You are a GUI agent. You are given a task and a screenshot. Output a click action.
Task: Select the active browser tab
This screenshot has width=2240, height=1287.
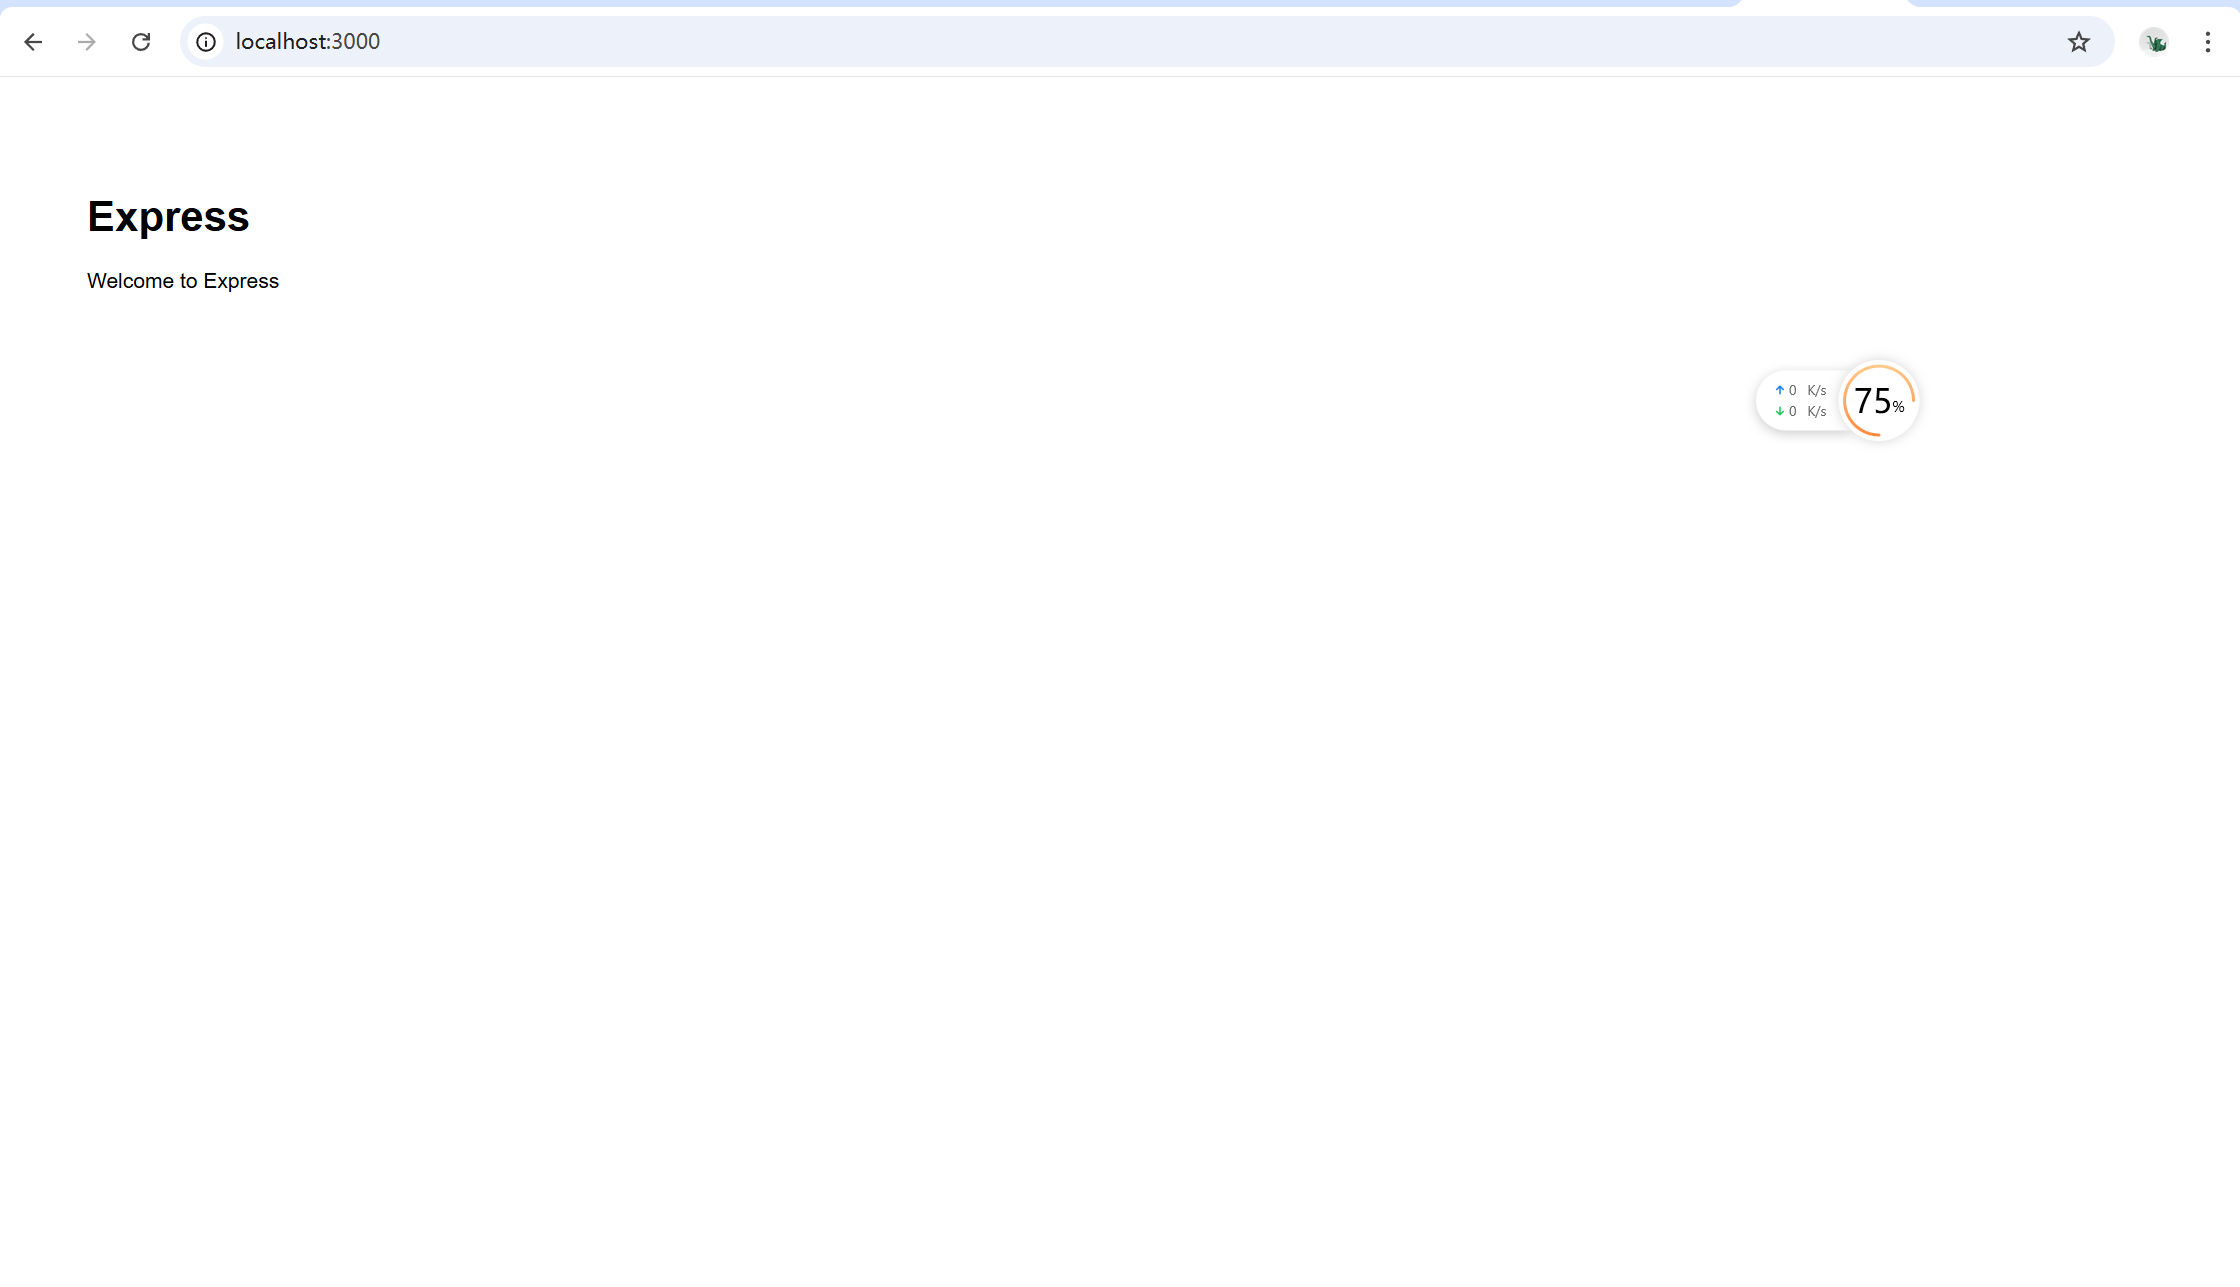[1824, 3]
